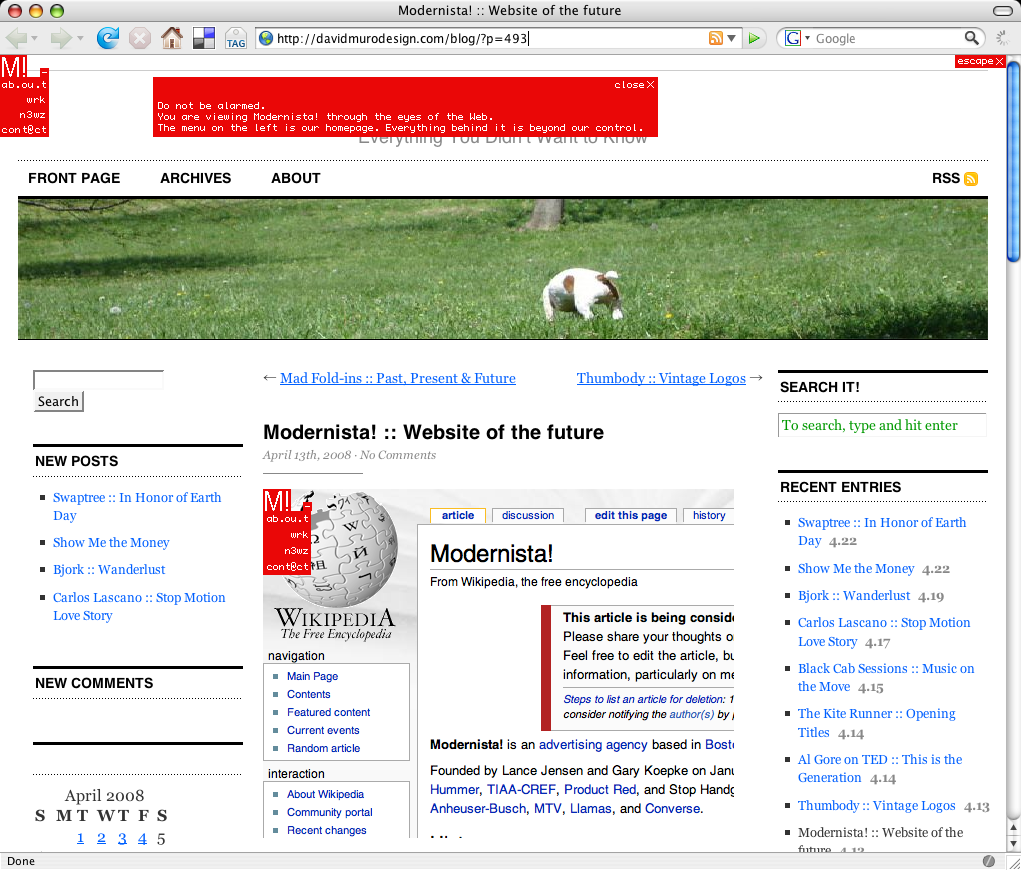This screenshot has height=870, width=1021.
Task: Close the red 'Do not be alarmed' banner
Action: click(635, 85)
